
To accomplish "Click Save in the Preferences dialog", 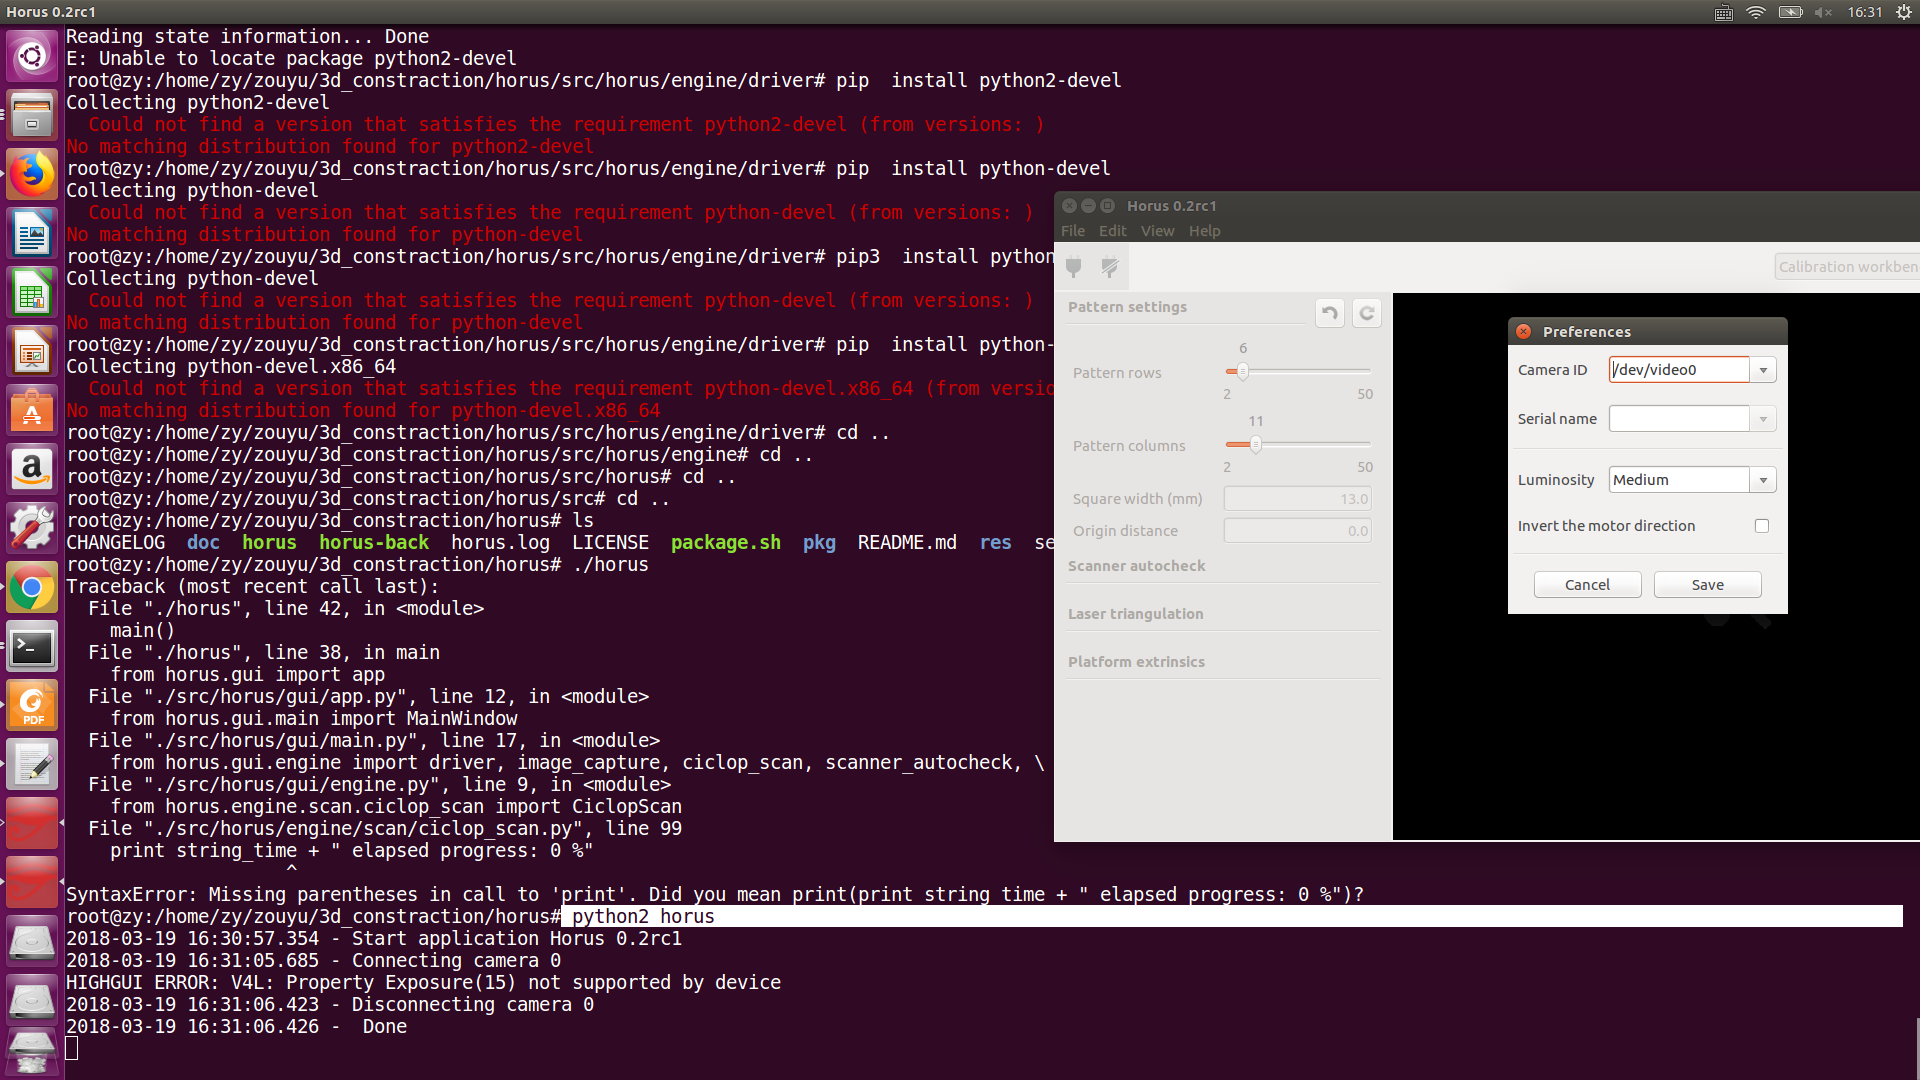I will point(1707,585).
